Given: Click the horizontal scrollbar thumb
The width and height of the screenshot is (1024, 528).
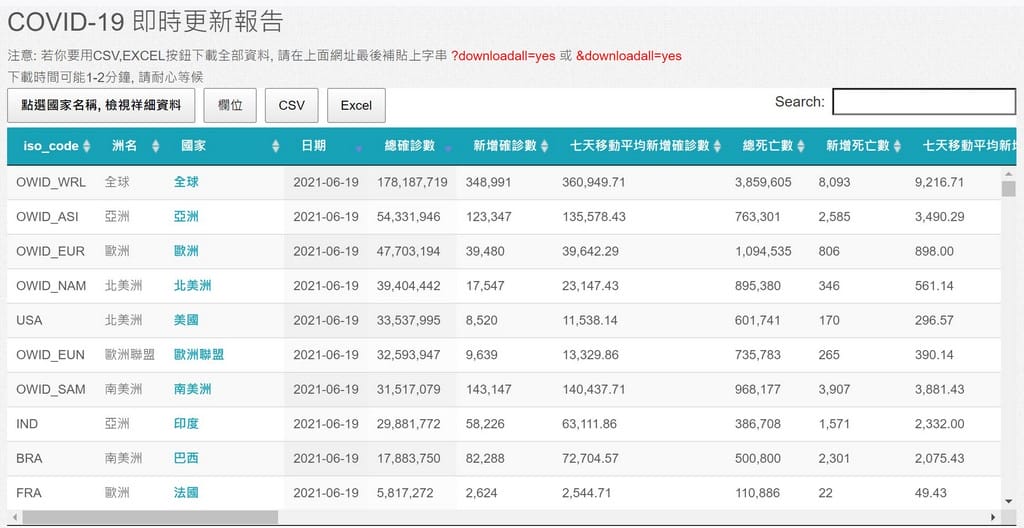Looking at the screenshot, I should (149, 517).
